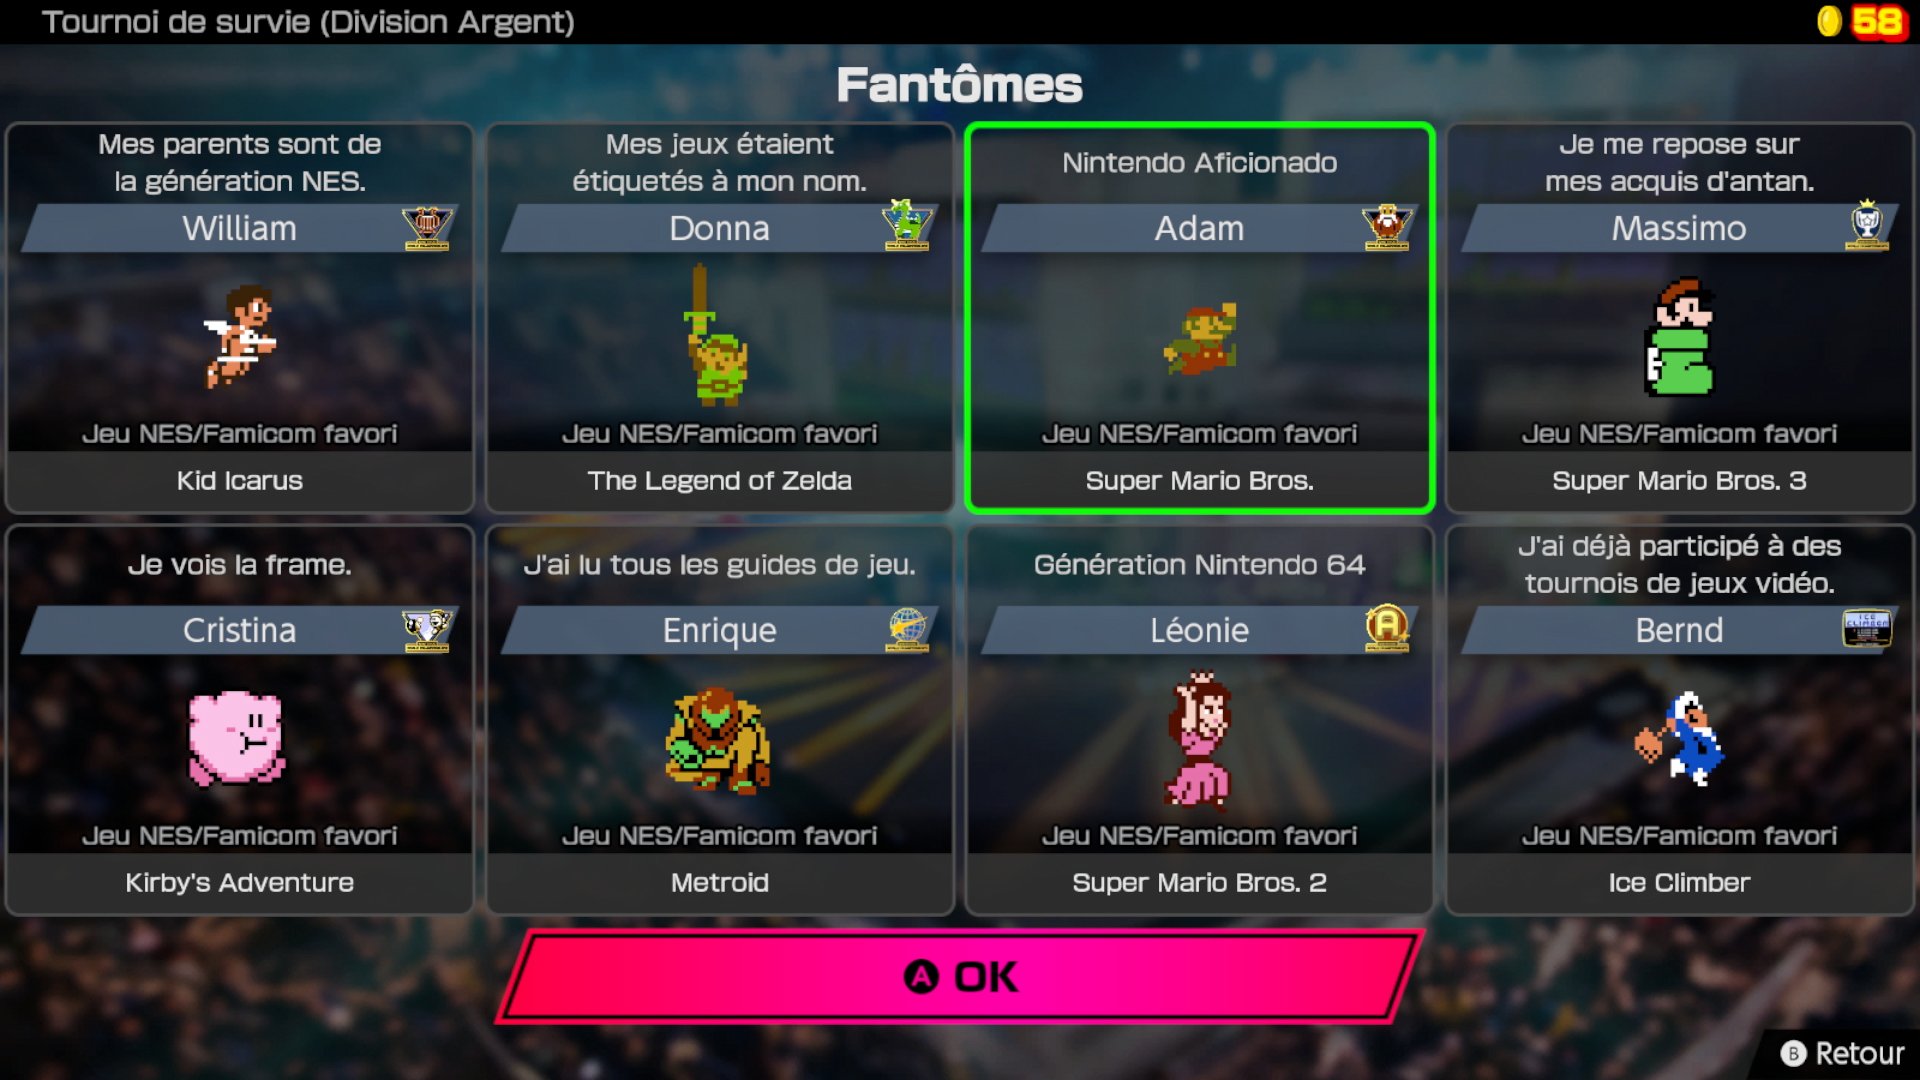This screenshot has width=1920, height=1080.
Task: Select the Kid Icarus Pit sprite
Action: tap(240, 337)
